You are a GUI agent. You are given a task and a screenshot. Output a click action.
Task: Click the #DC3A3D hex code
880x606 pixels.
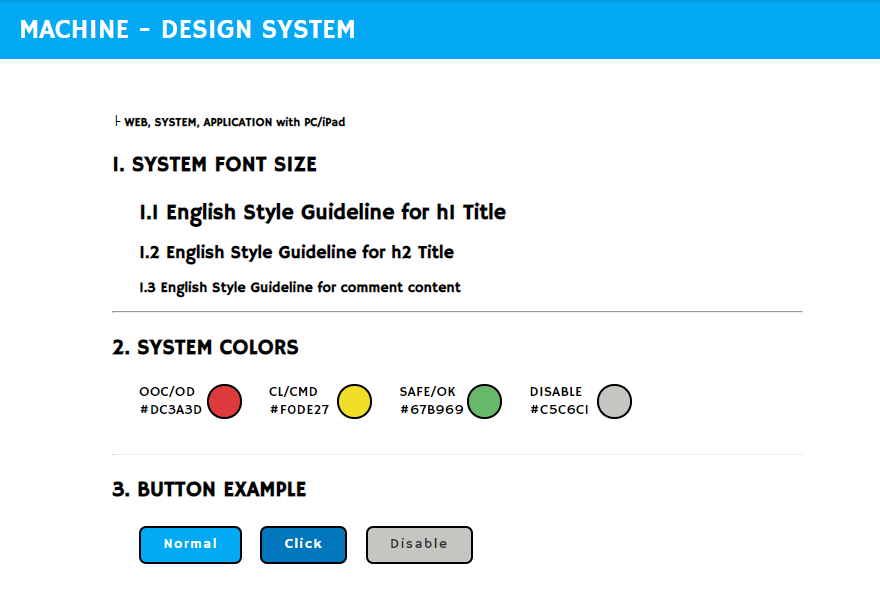tap(171, 410)
